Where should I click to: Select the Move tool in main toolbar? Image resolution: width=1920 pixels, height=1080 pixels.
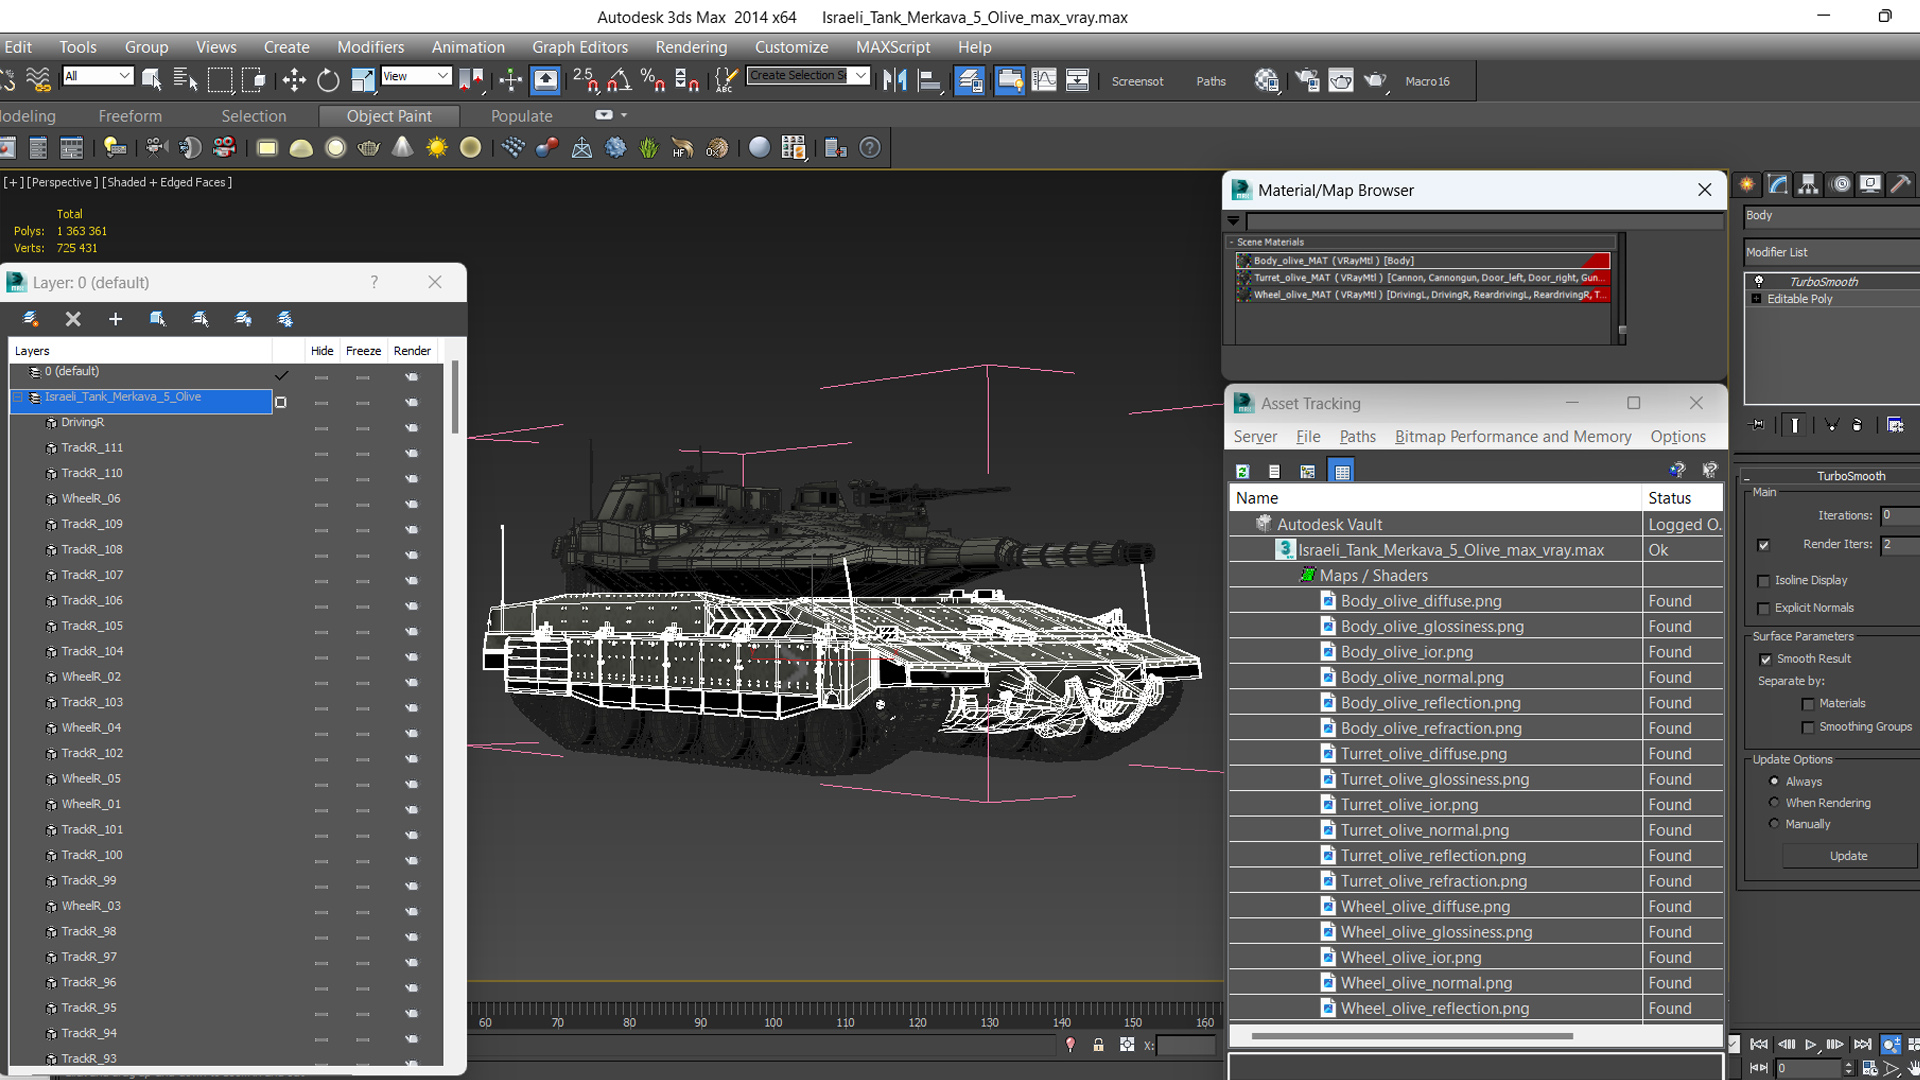pos(294,81)
